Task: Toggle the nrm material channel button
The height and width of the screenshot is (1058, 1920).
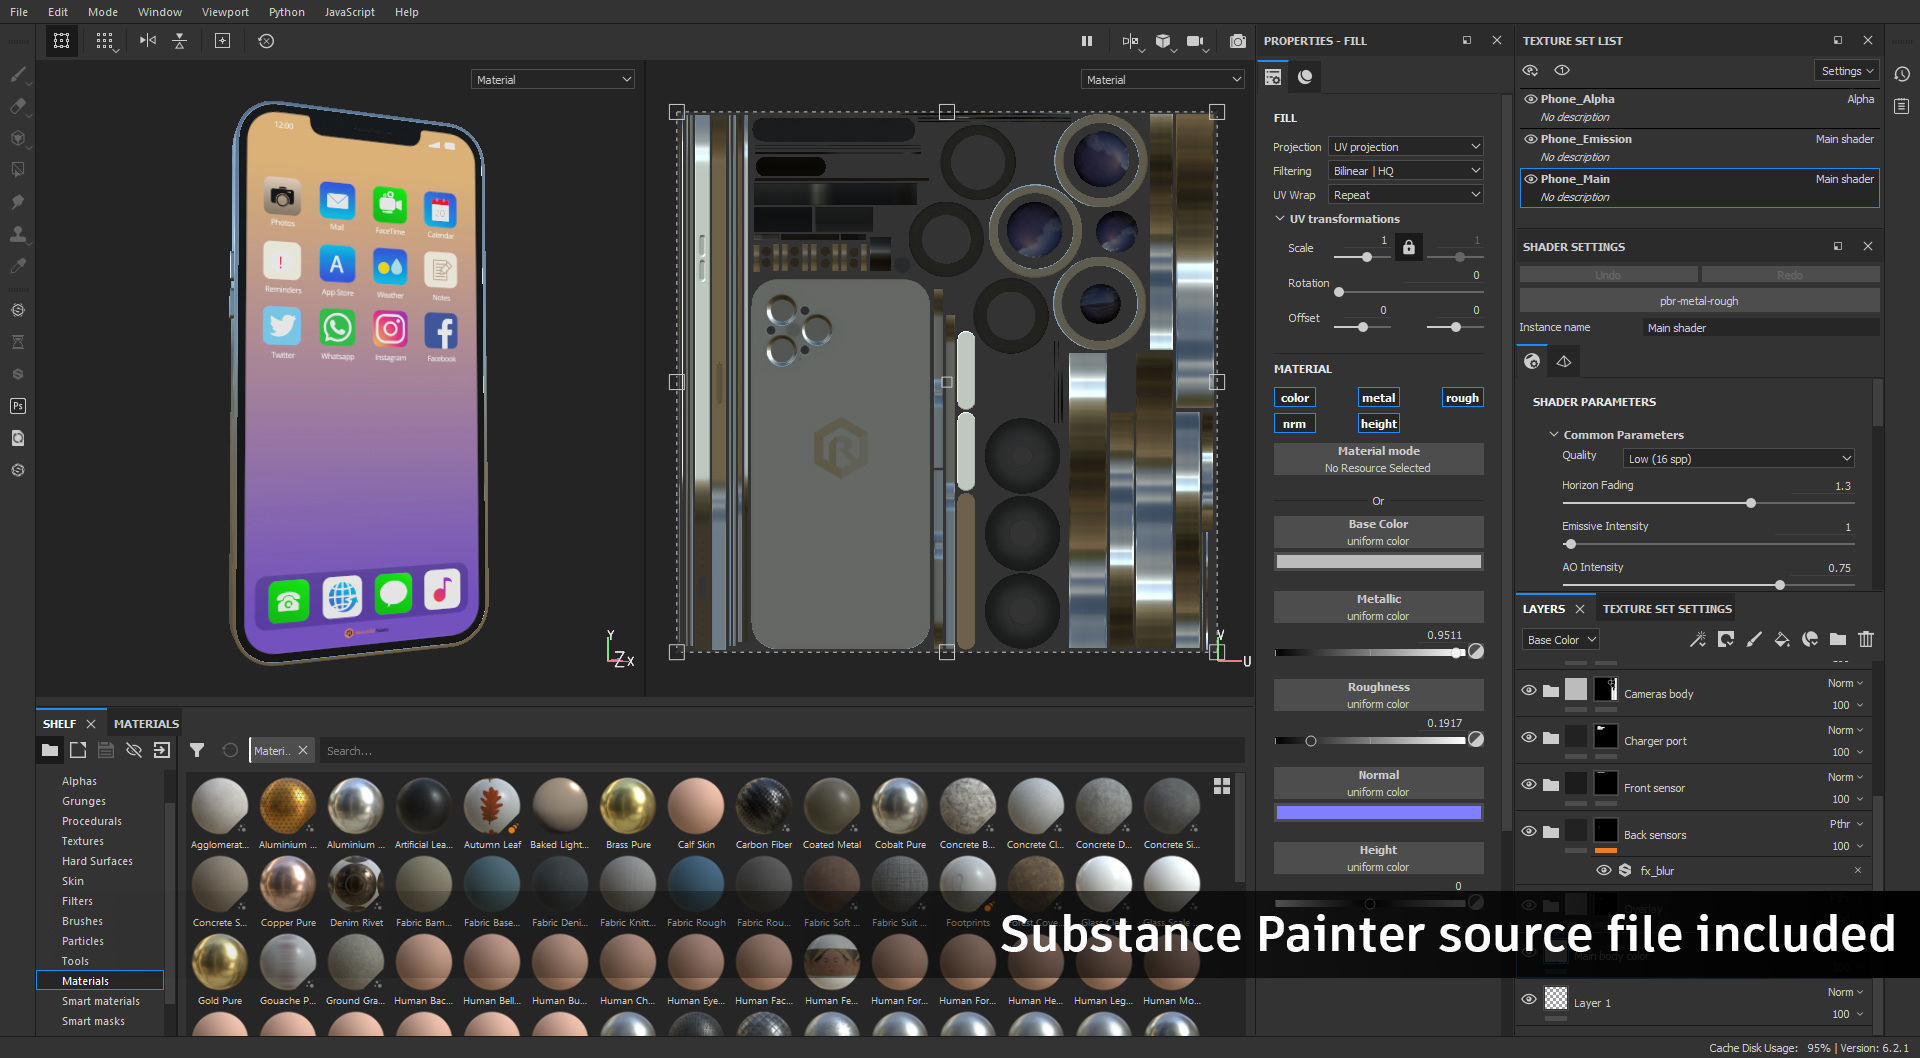Action: pyautogui.click(x=1294, y=424)
